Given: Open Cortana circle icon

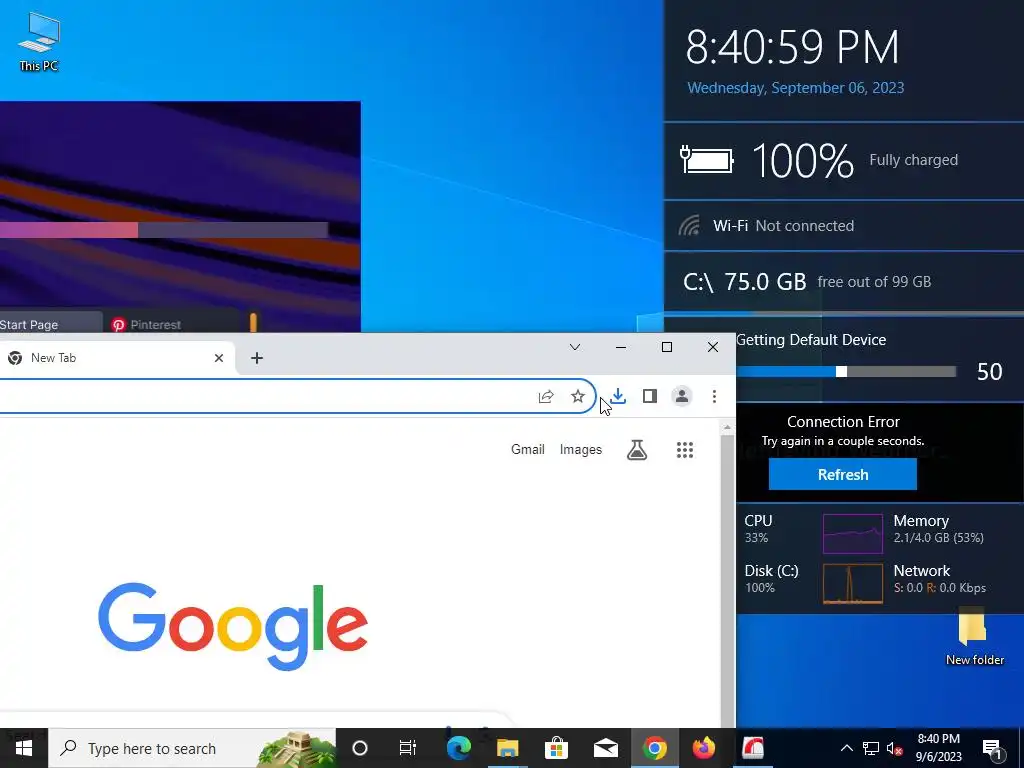Looking at the screenshot, I should pyautogui.click(x=360, y=748).
